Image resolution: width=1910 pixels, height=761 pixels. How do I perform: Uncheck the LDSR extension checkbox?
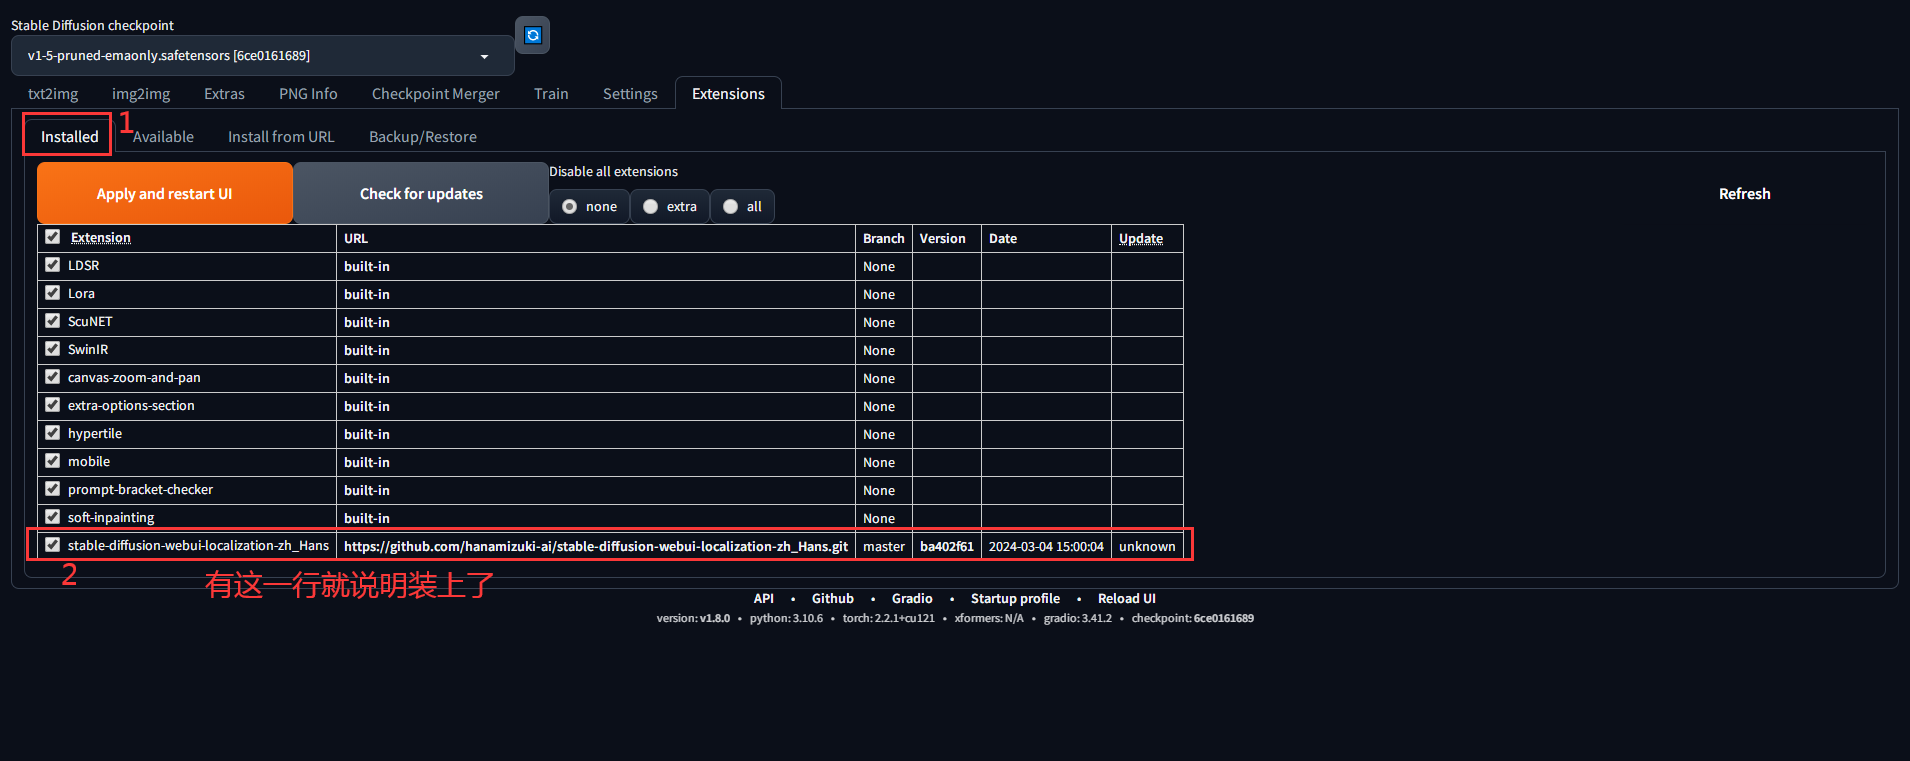[53, 265]
